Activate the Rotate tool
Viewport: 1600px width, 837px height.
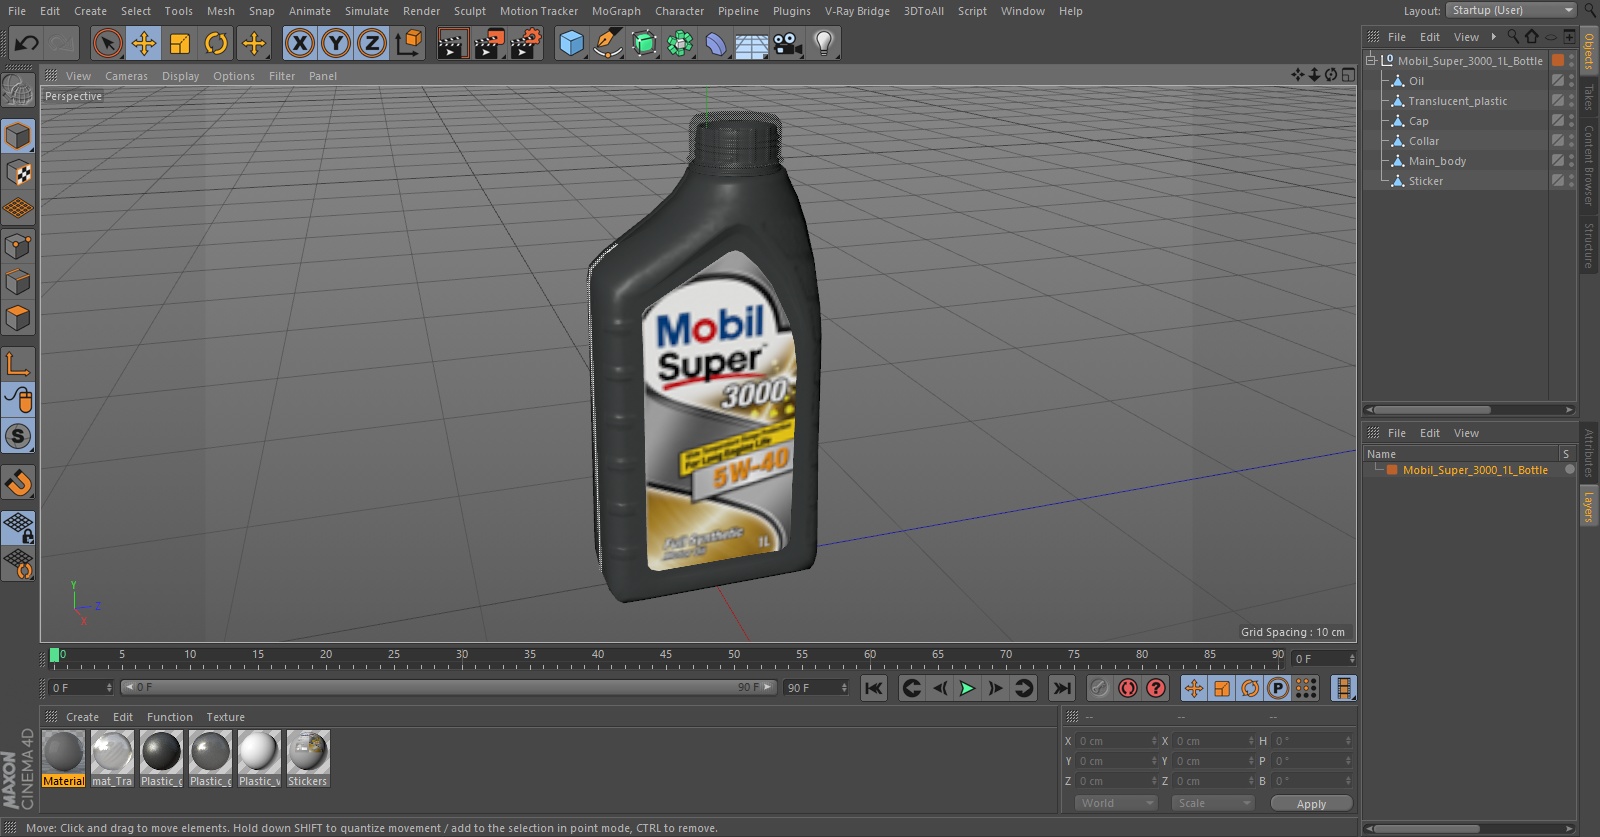[x=216, y=43]
